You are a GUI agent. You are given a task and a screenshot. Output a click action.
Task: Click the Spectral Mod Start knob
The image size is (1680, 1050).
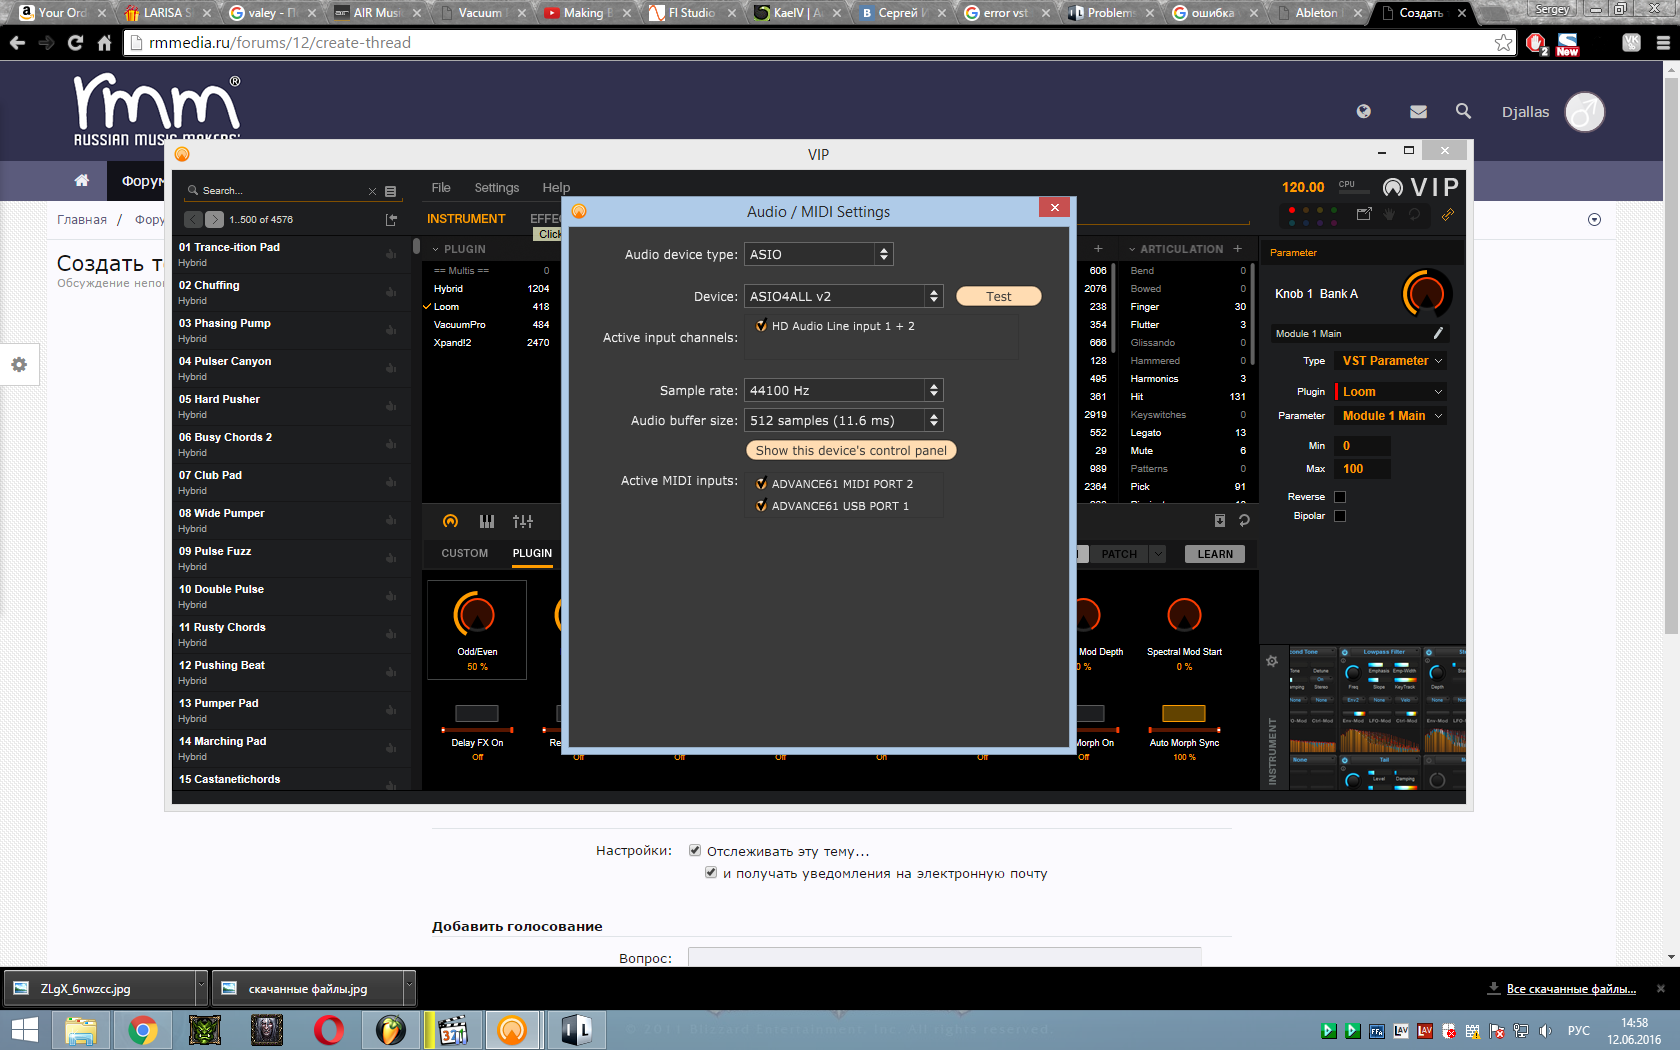(x=1184, y=615)
